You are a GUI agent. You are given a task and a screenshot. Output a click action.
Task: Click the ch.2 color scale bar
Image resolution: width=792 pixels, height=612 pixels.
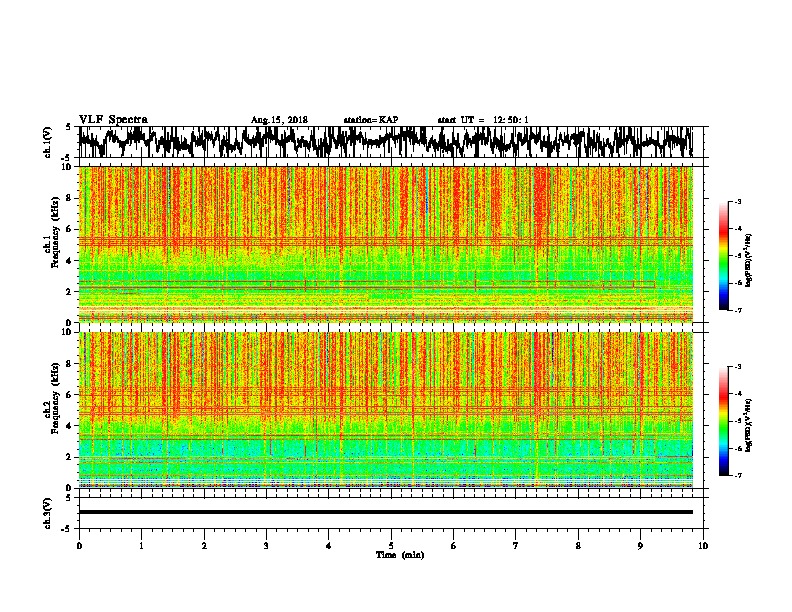[x=724, y=421]
